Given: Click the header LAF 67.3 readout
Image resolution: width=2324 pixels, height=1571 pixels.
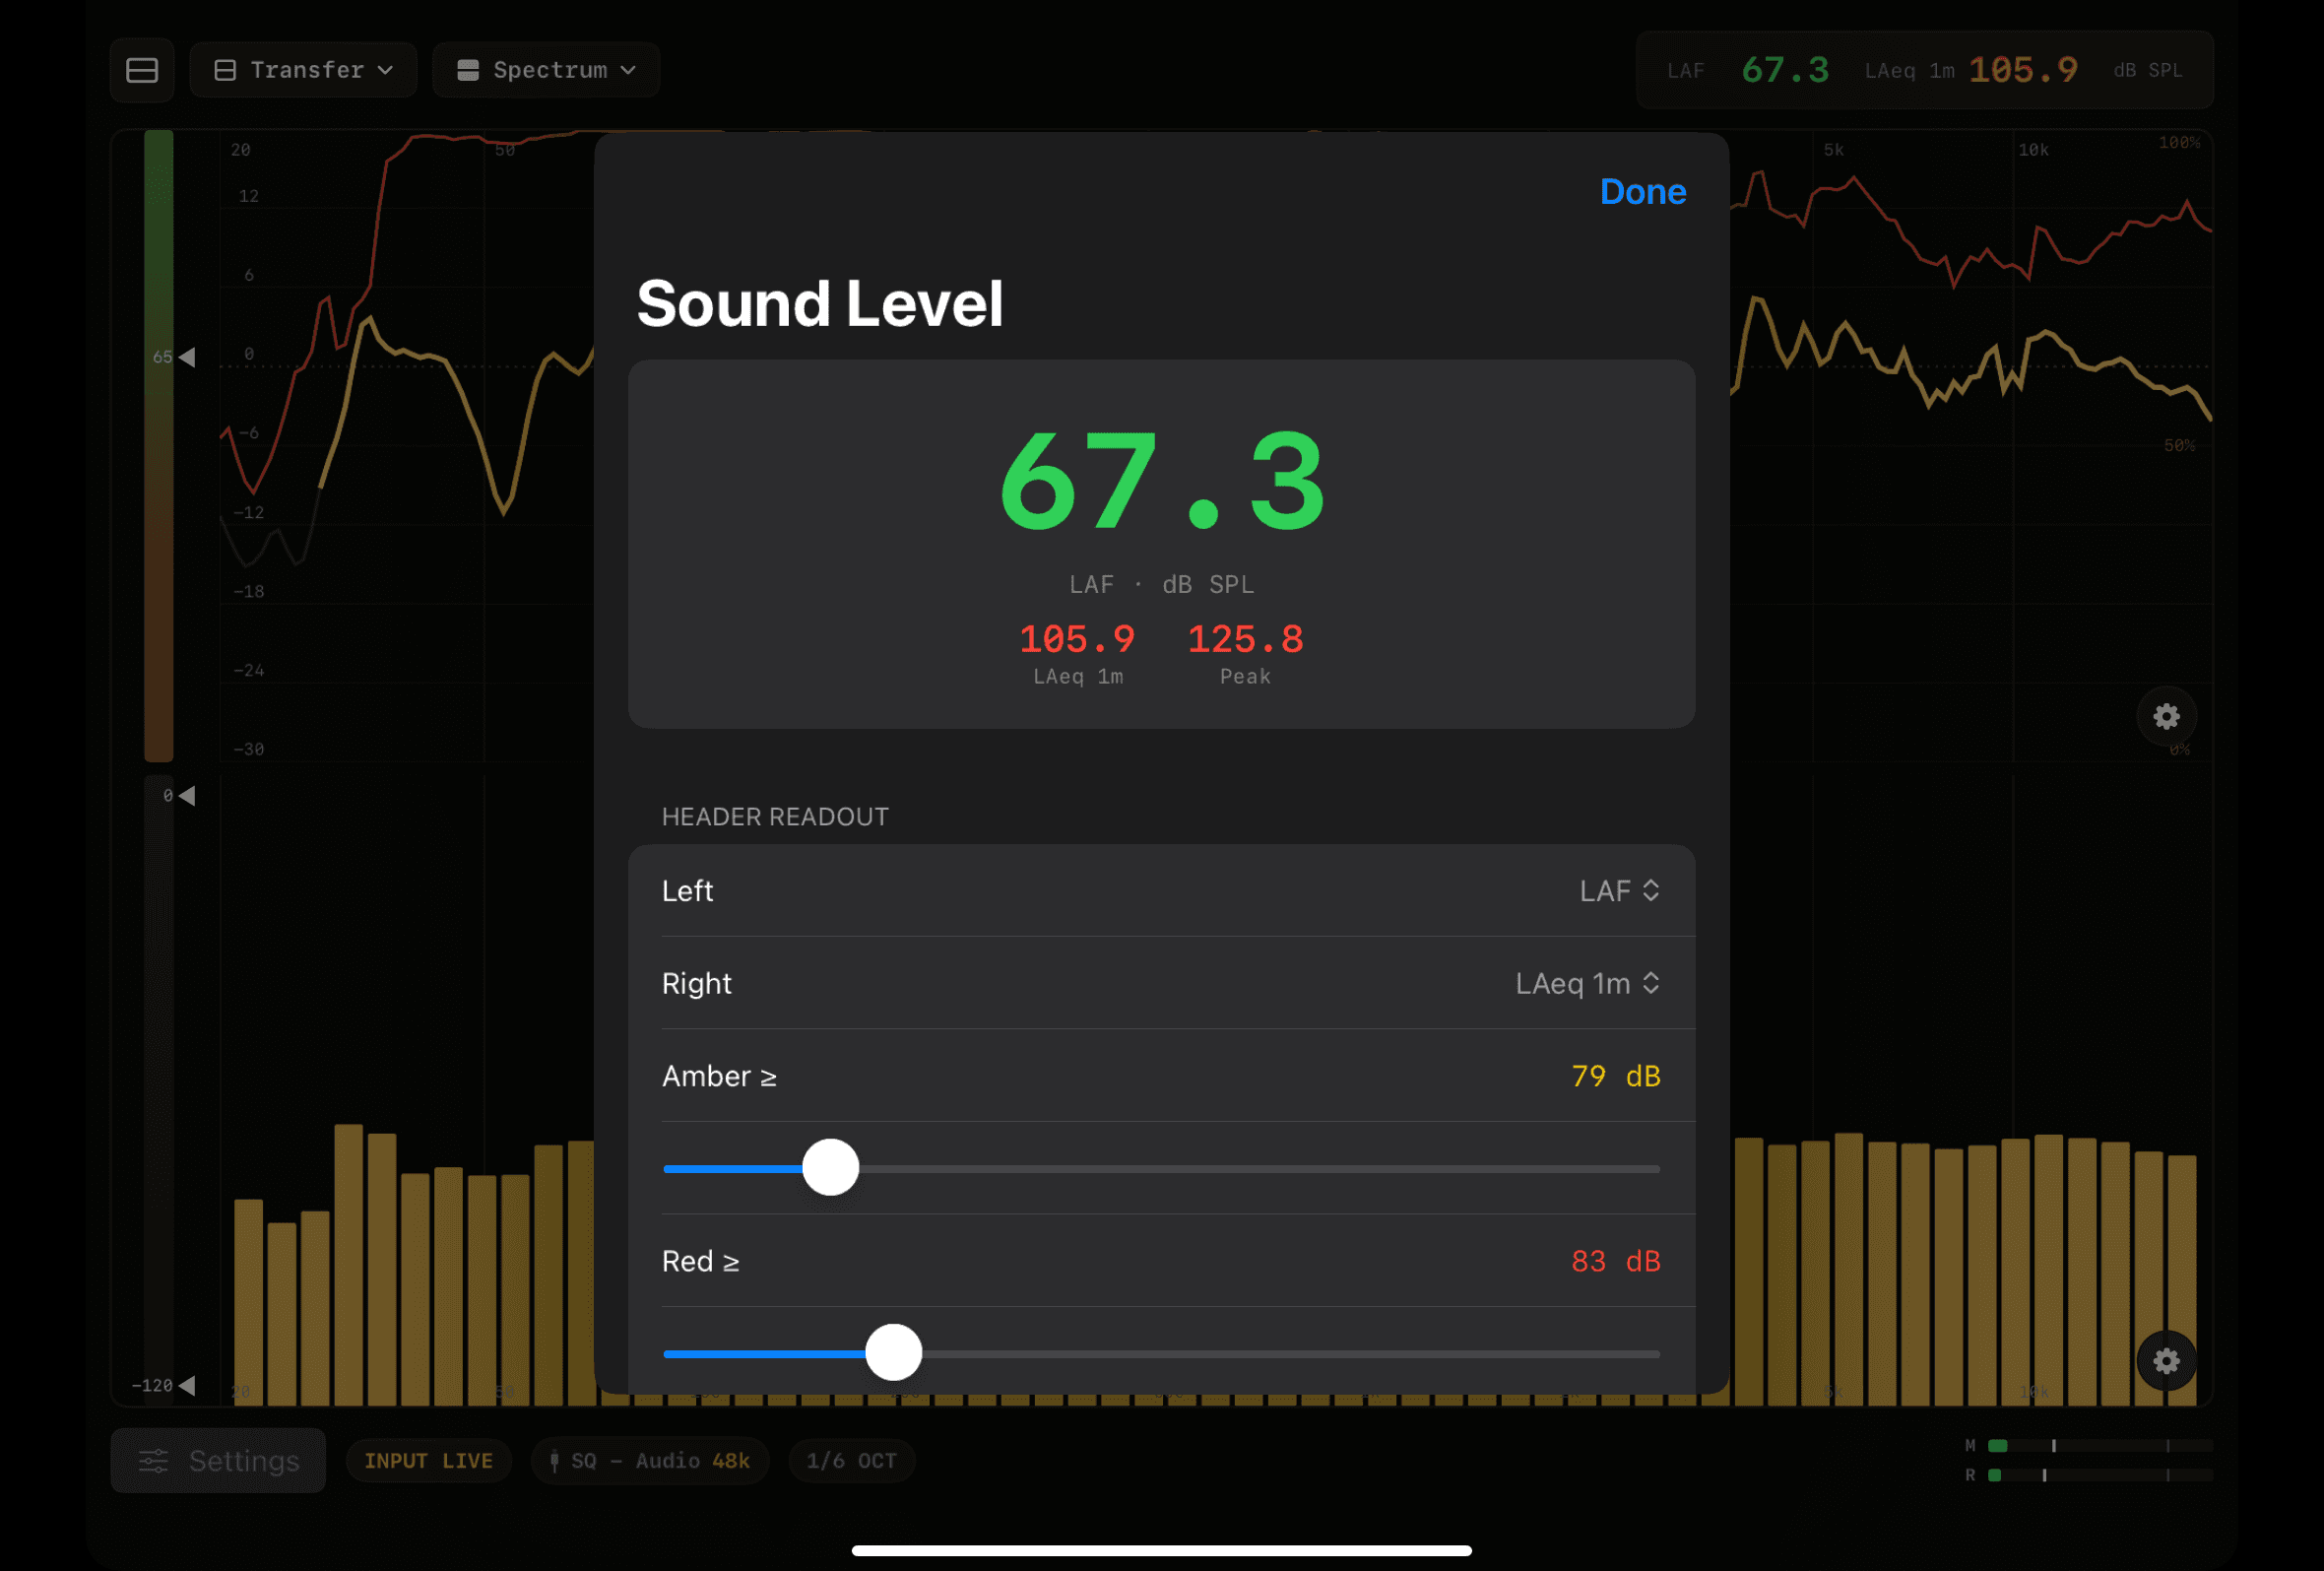Looking at the screenshot, I should [x=1747, y=70].
